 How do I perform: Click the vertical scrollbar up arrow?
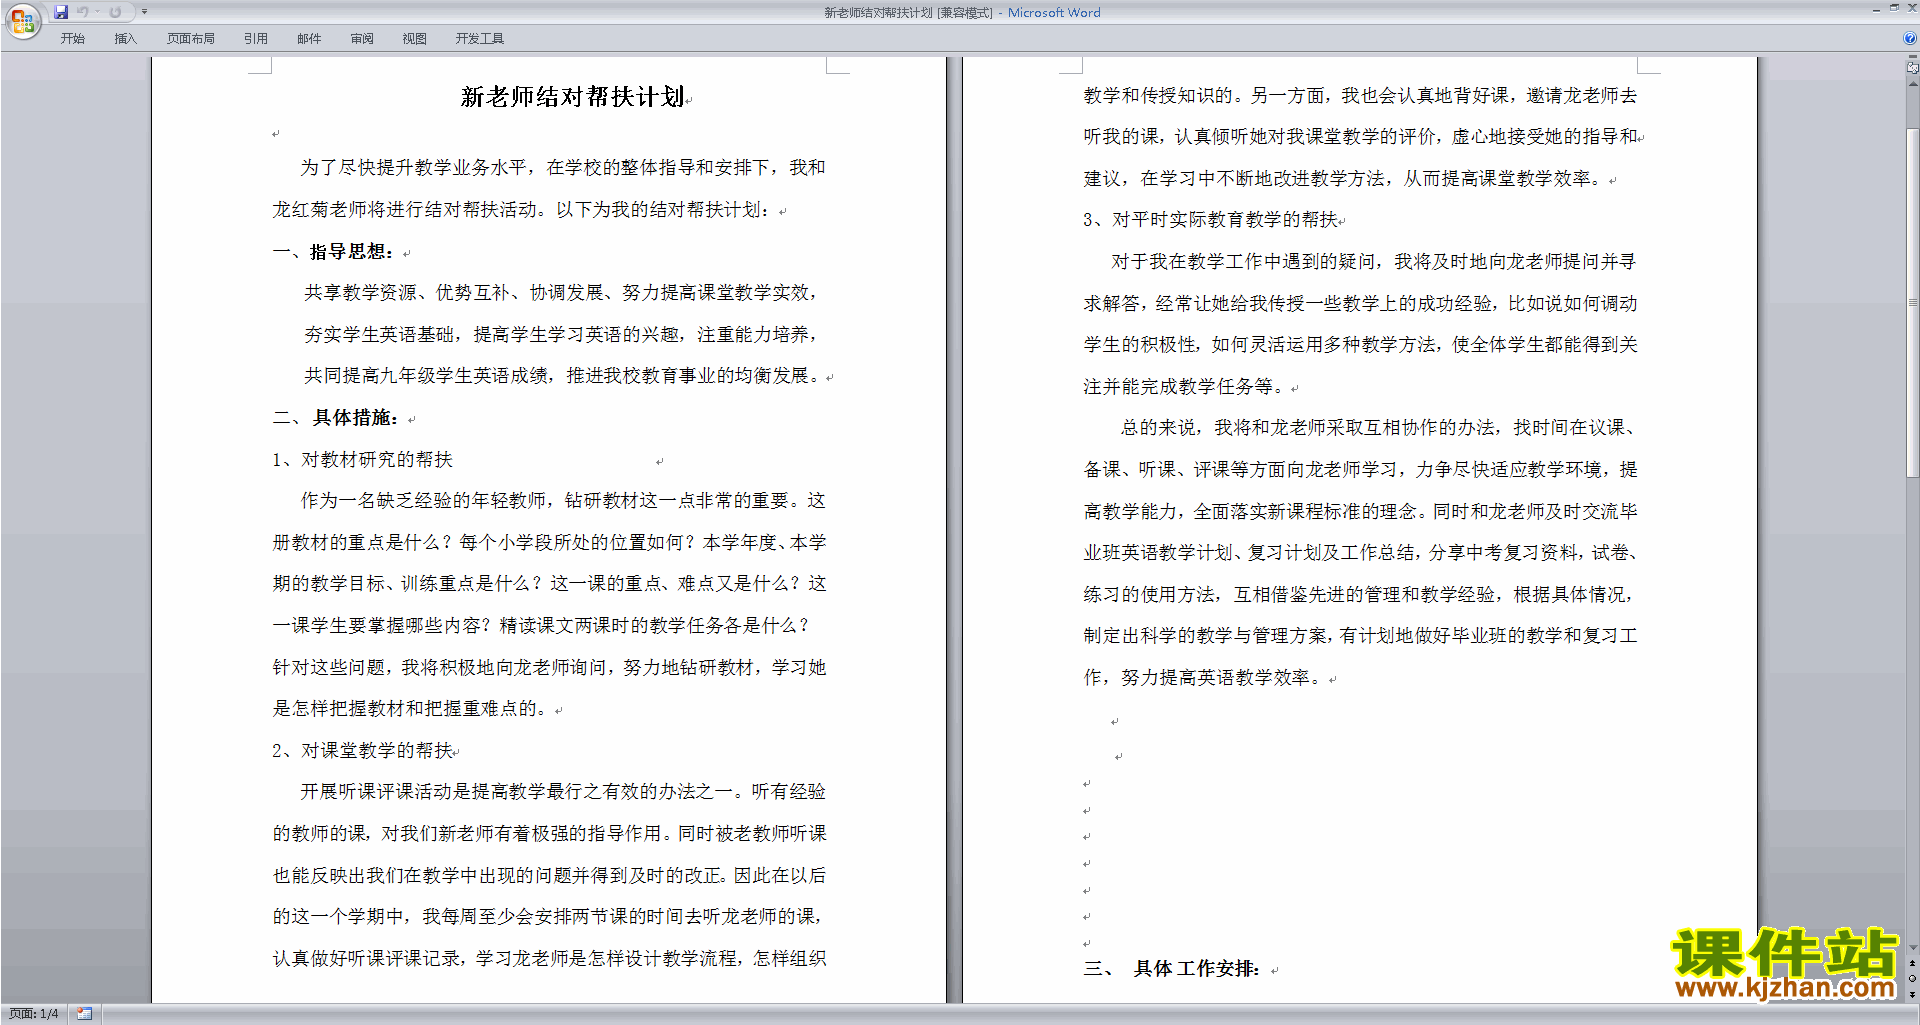[1912, 84]
